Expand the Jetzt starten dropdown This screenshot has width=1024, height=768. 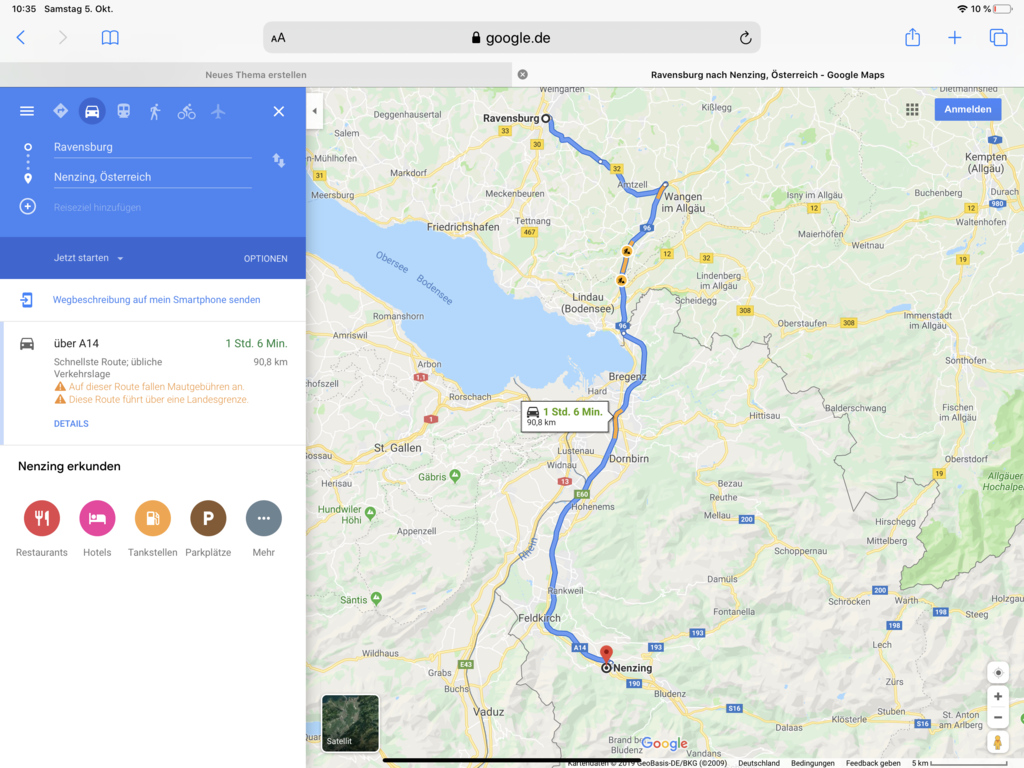[88, 258]
